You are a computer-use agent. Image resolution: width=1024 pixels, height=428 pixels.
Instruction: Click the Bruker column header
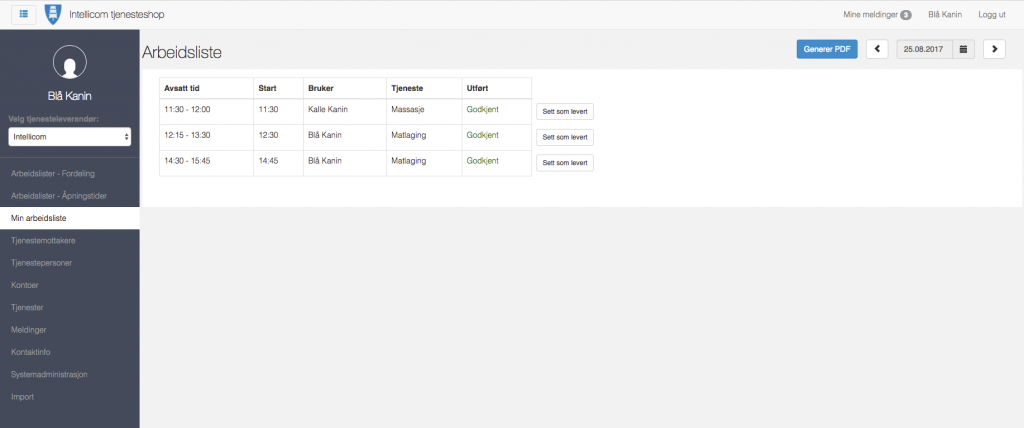345,88
